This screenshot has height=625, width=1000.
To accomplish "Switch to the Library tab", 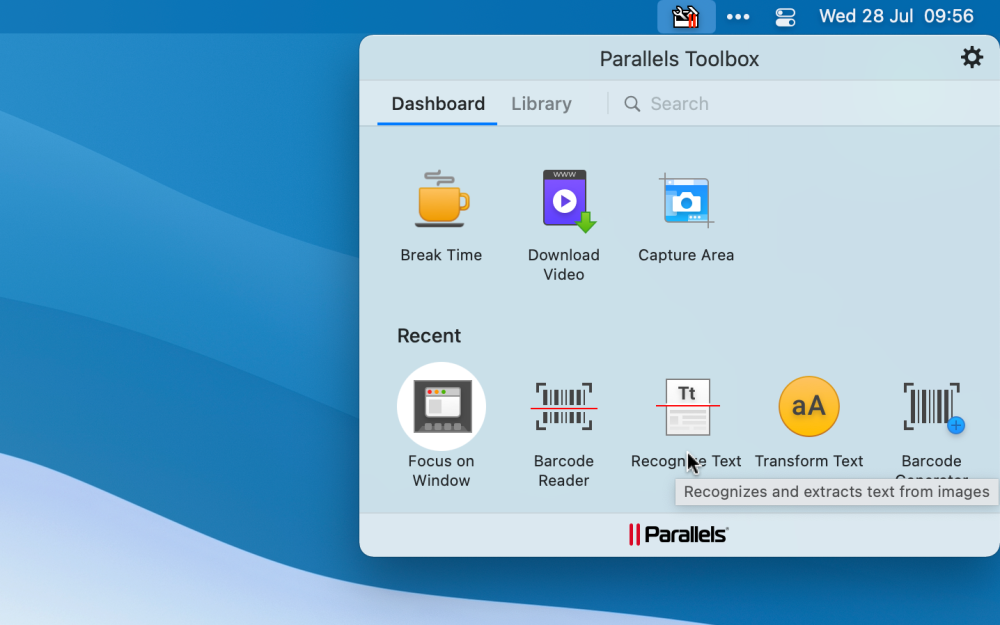I will [x=541, y=104].
